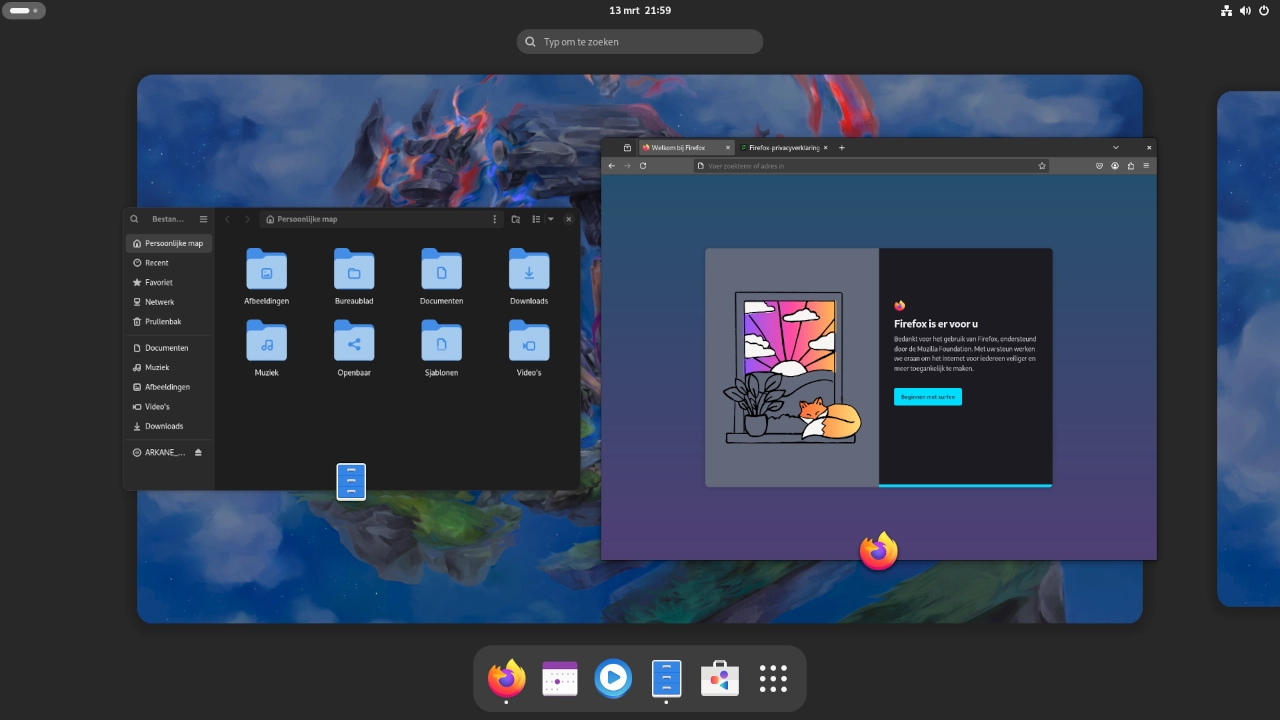Open the system status menu power icon

(x=1264, y=11)
